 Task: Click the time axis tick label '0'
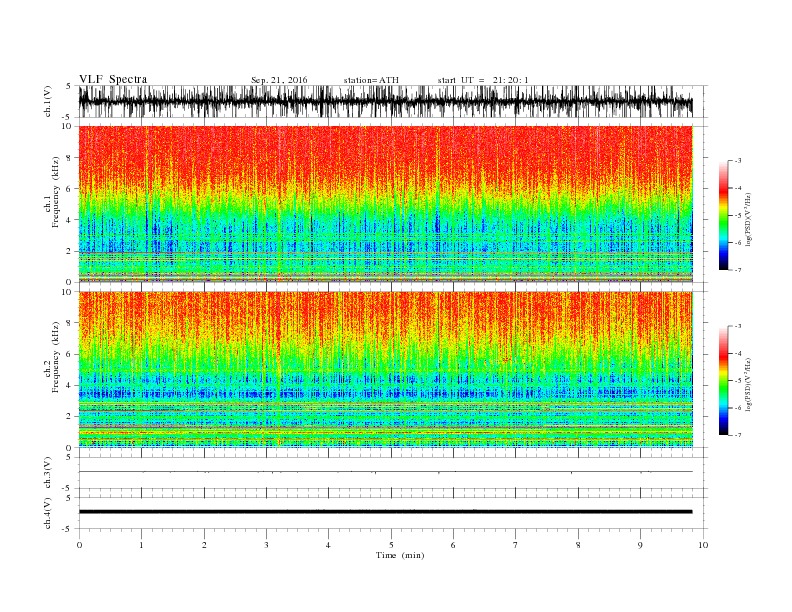point(79,545)
